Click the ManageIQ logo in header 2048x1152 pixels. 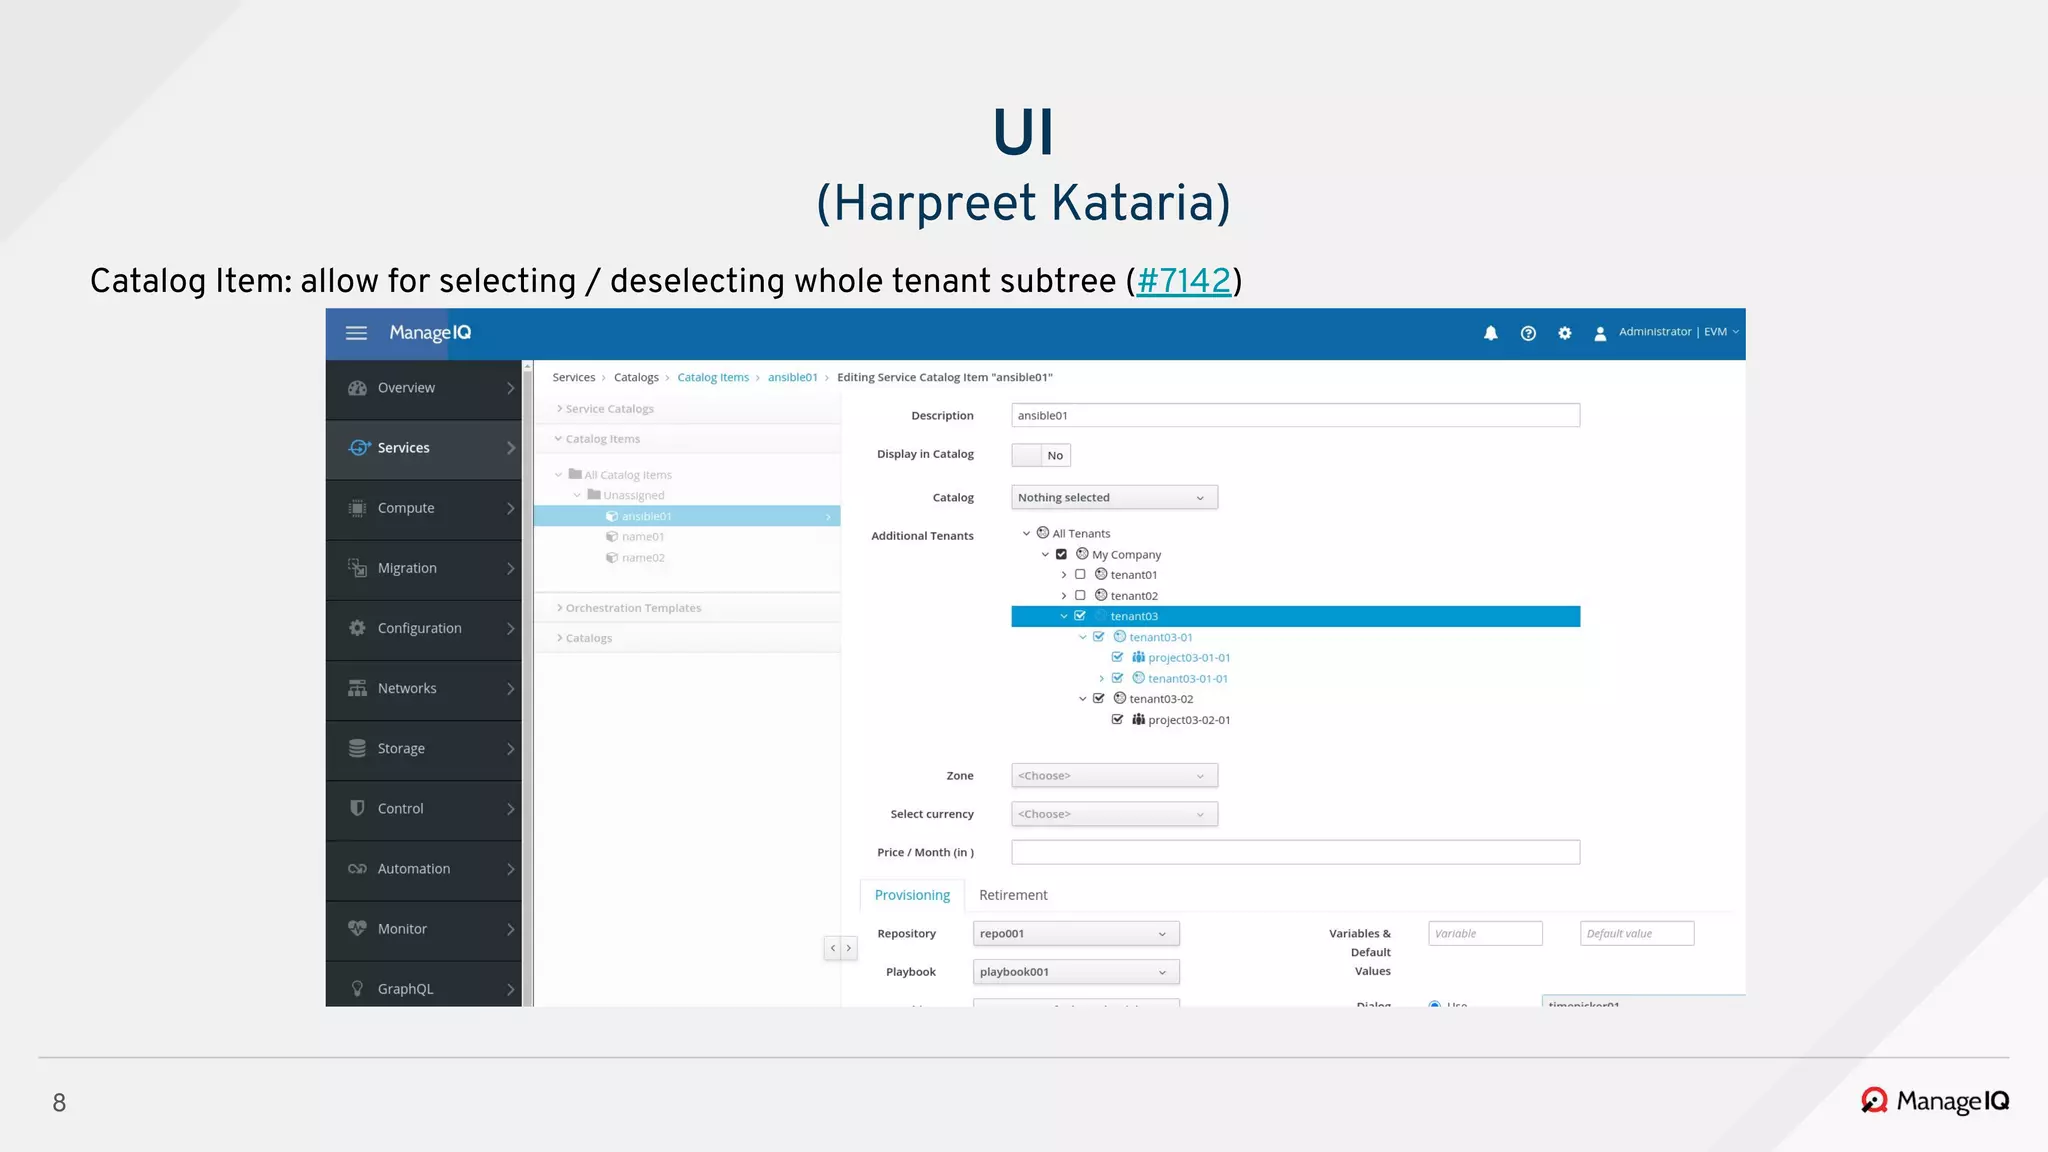pyautogui.click(x=430, y=333)
